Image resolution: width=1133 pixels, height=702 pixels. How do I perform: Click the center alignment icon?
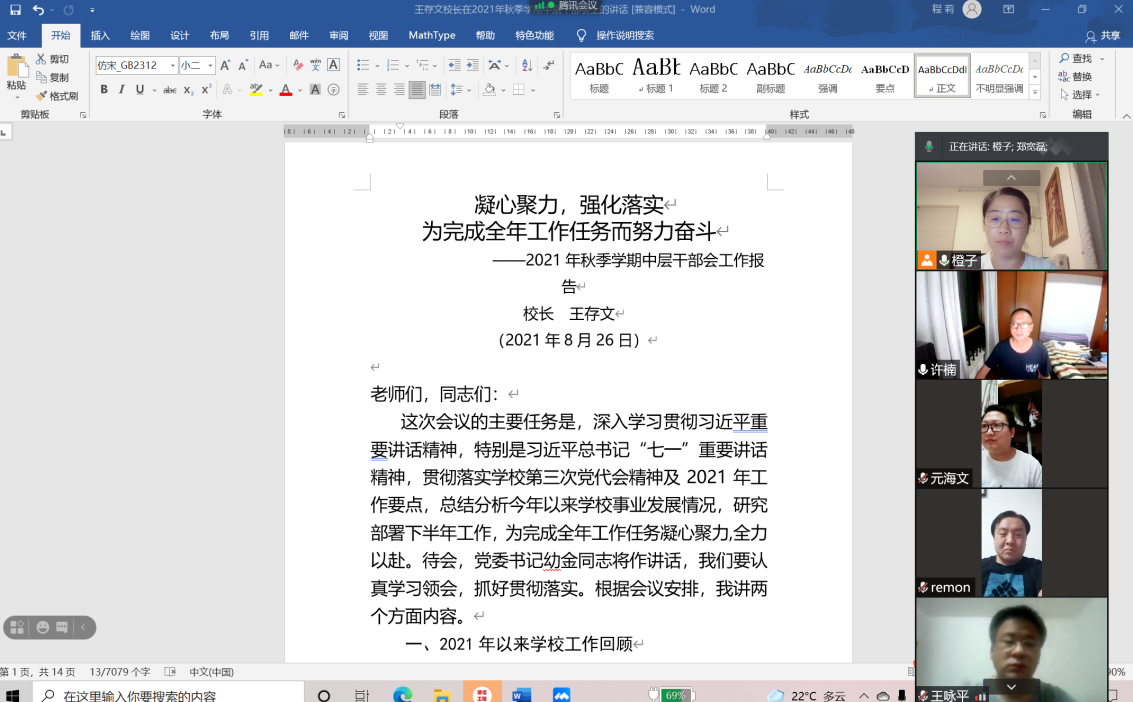pyautogui.click(x=380, y=89)
